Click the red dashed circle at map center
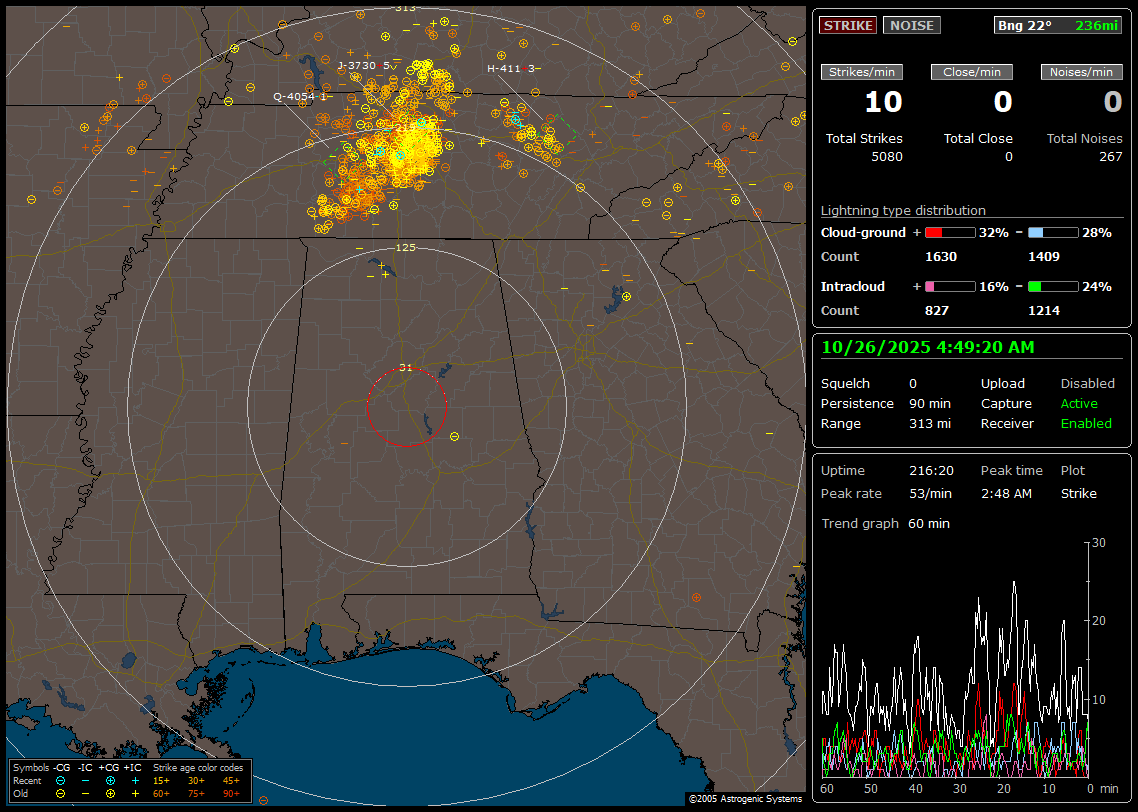Image resolution: width=1138 pixels, height=812 pixels. (x=406, y=406)
